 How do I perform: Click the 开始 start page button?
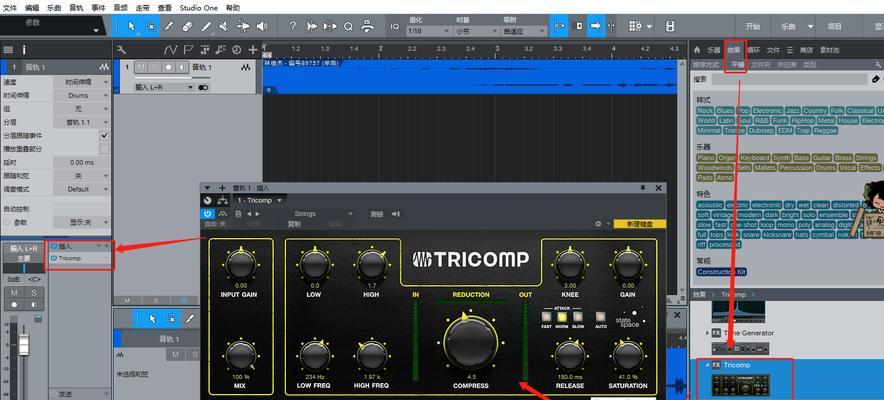(x=753, y=26)
